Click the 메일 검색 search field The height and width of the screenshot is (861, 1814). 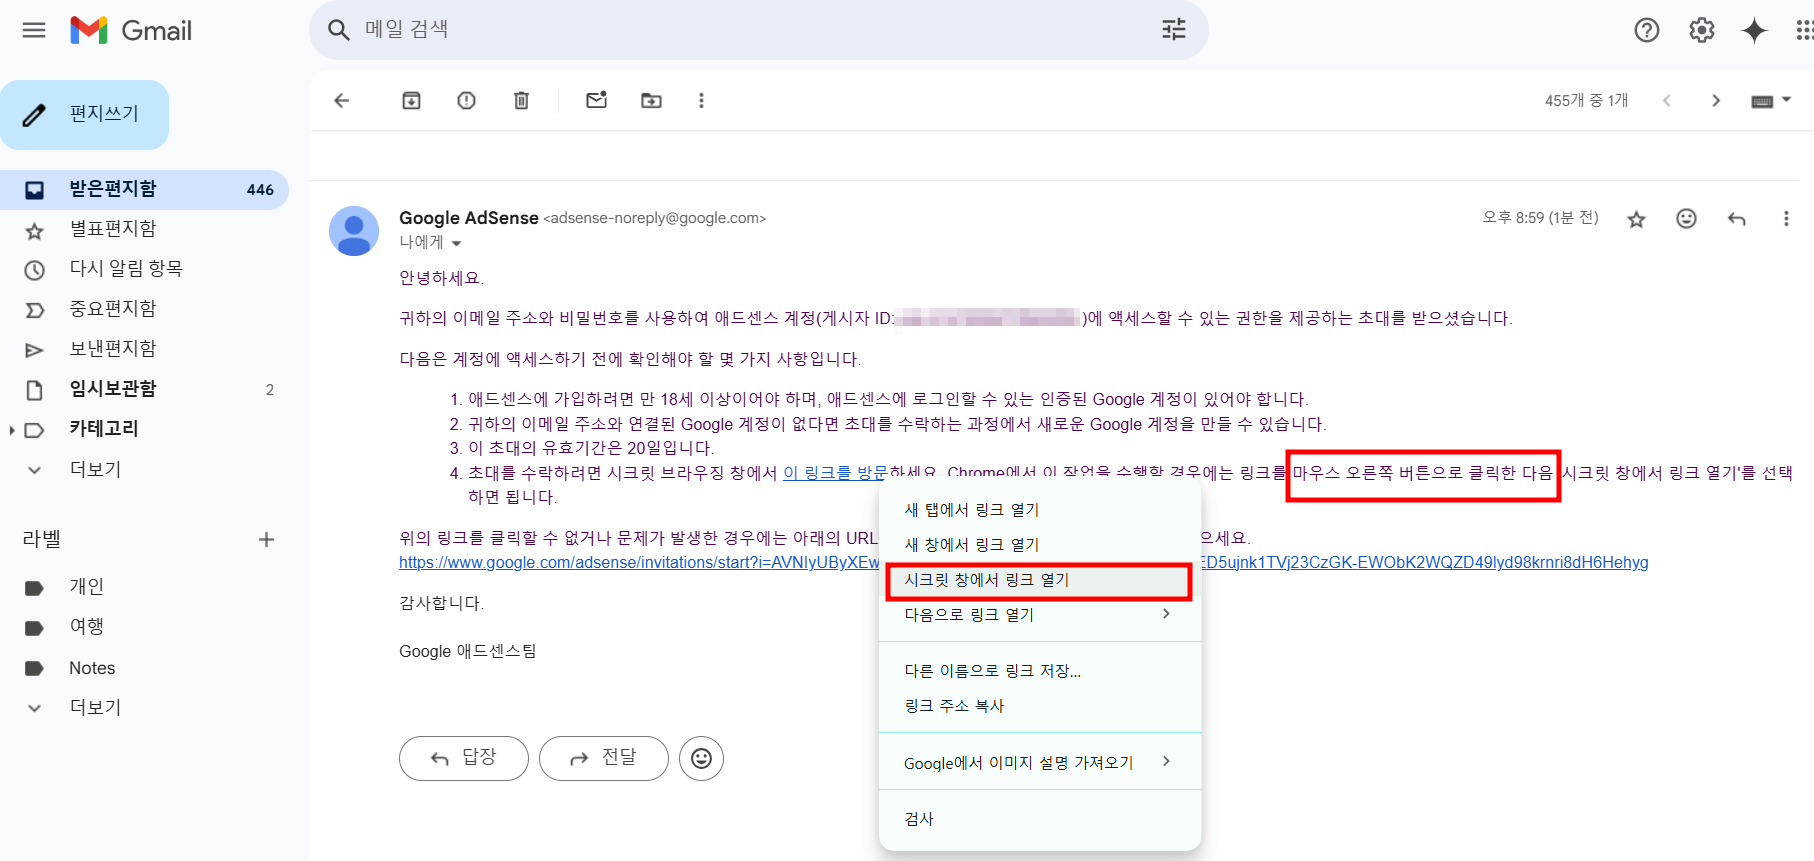pyautogui.click(x=758, y=30)
